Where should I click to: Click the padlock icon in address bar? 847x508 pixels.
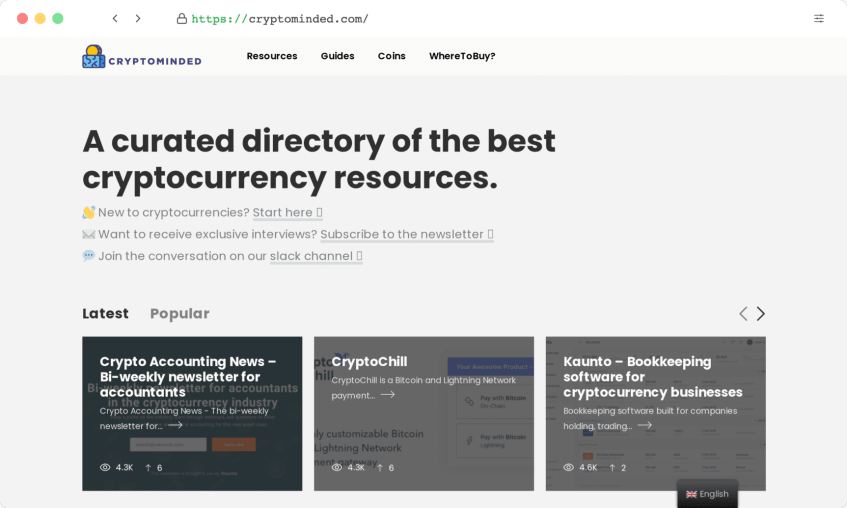pos(182,19)
